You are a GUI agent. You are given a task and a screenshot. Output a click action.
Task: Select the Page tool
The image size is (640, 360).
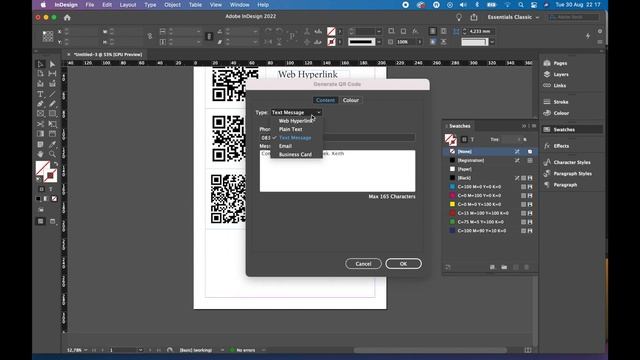coord(40,73)
